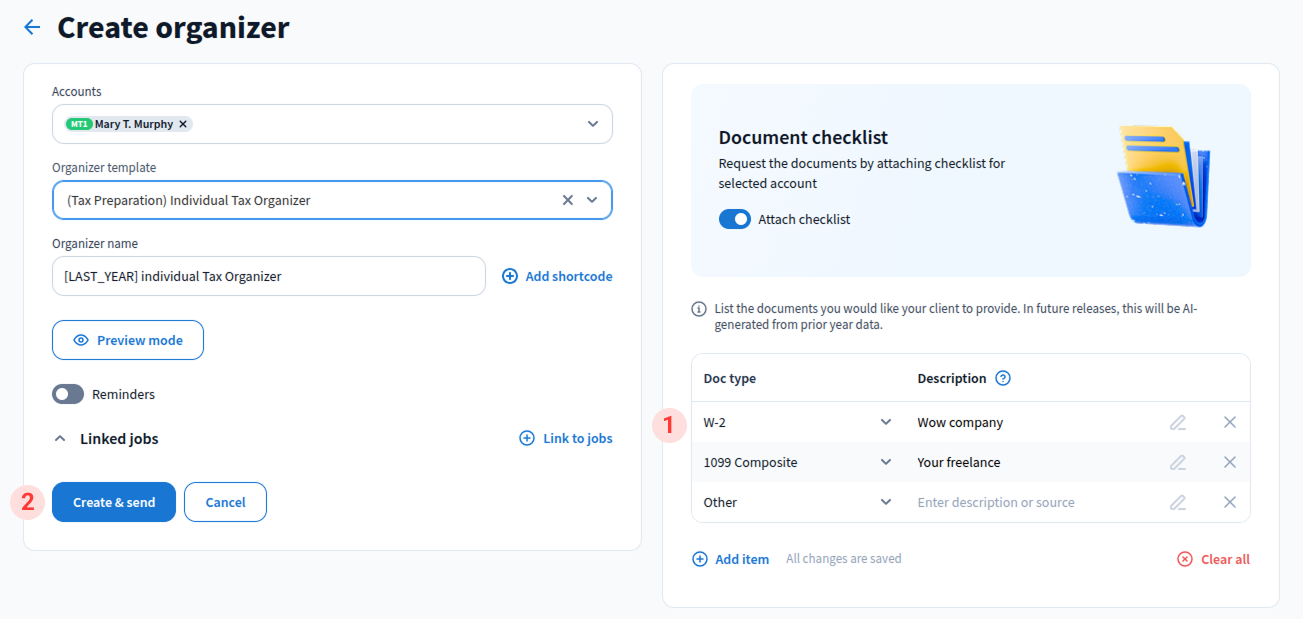This screenshot has height=619, width=1303.
Task: Click the Create & send button
Action: (x=114, y=502)
